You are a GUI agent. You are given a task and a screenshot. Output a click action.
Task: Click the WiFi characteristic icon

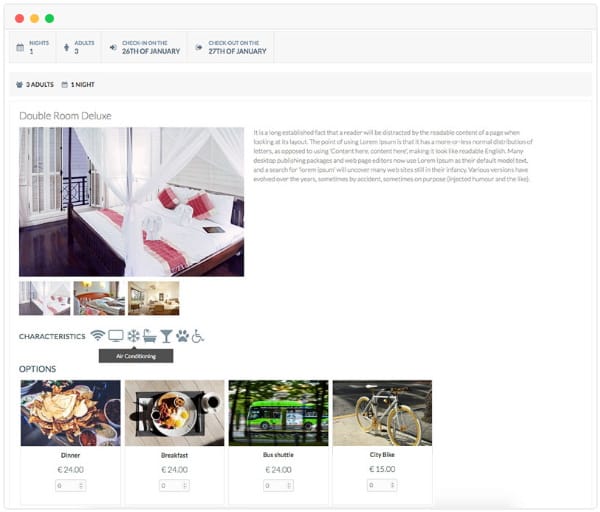coord(98,336)
